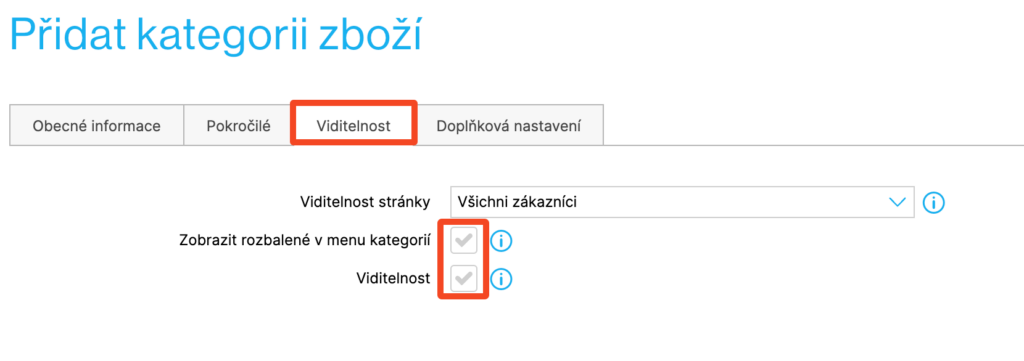Click the Zobrazit rozbalené v menu kategorií label

(x=304, y=241)
